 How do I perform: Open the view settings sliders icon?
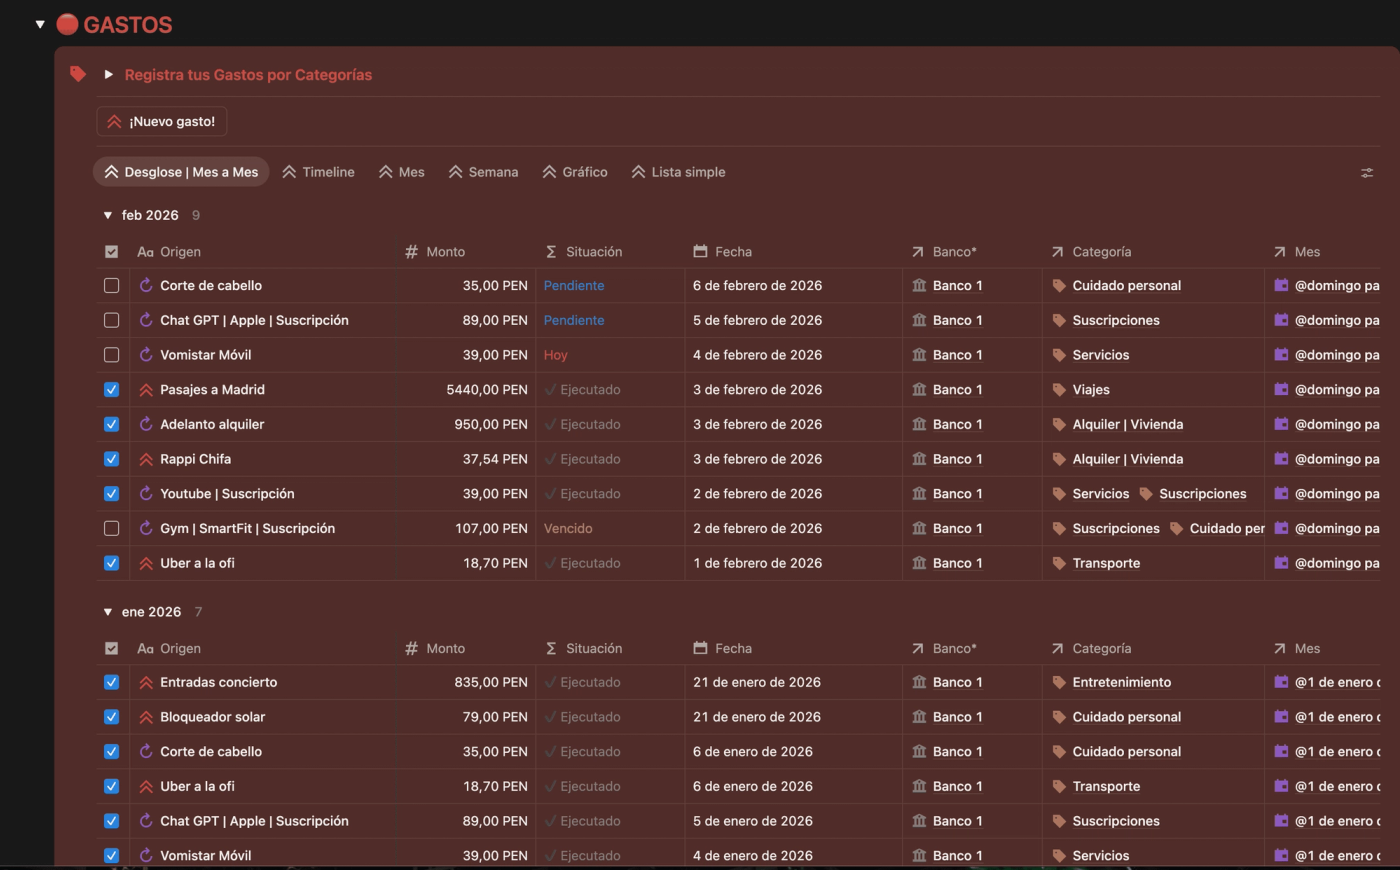coord(1367,173)
